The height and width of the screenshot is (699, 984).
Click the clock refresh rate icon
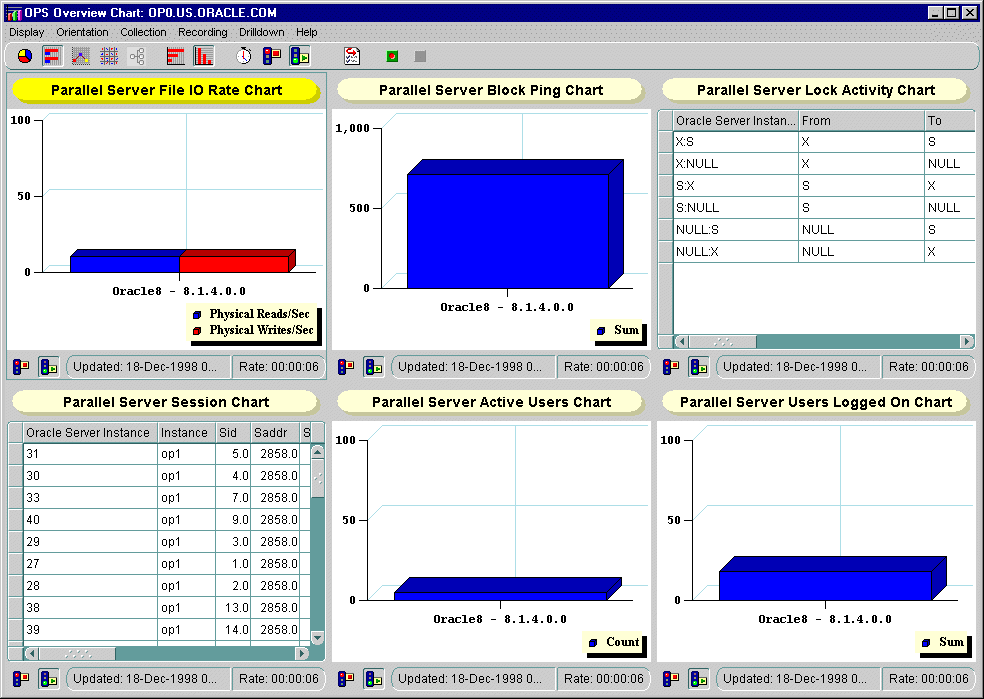tap(244, 56)
